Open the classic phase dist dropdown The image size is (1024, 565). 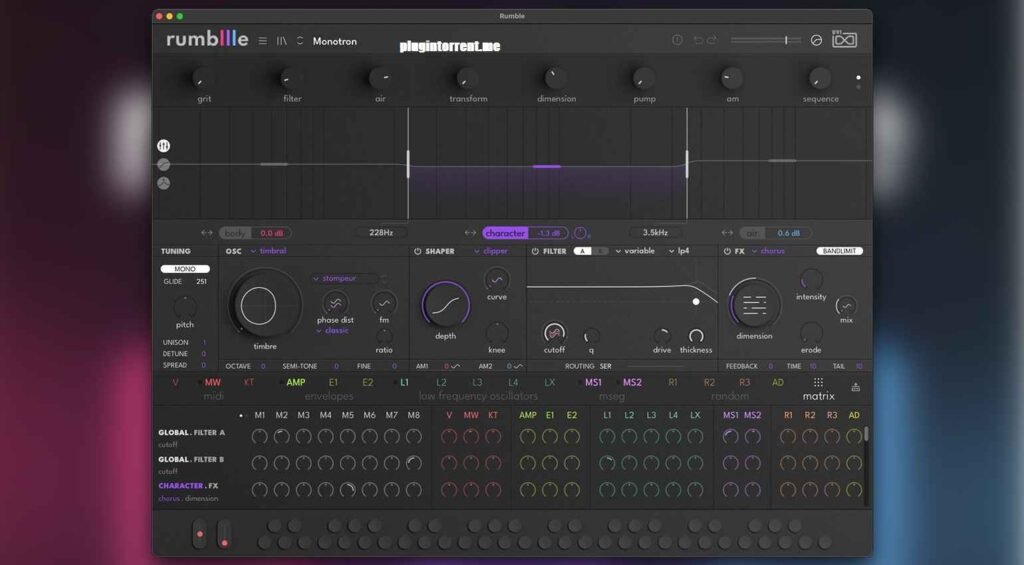[x=332, y=331]
